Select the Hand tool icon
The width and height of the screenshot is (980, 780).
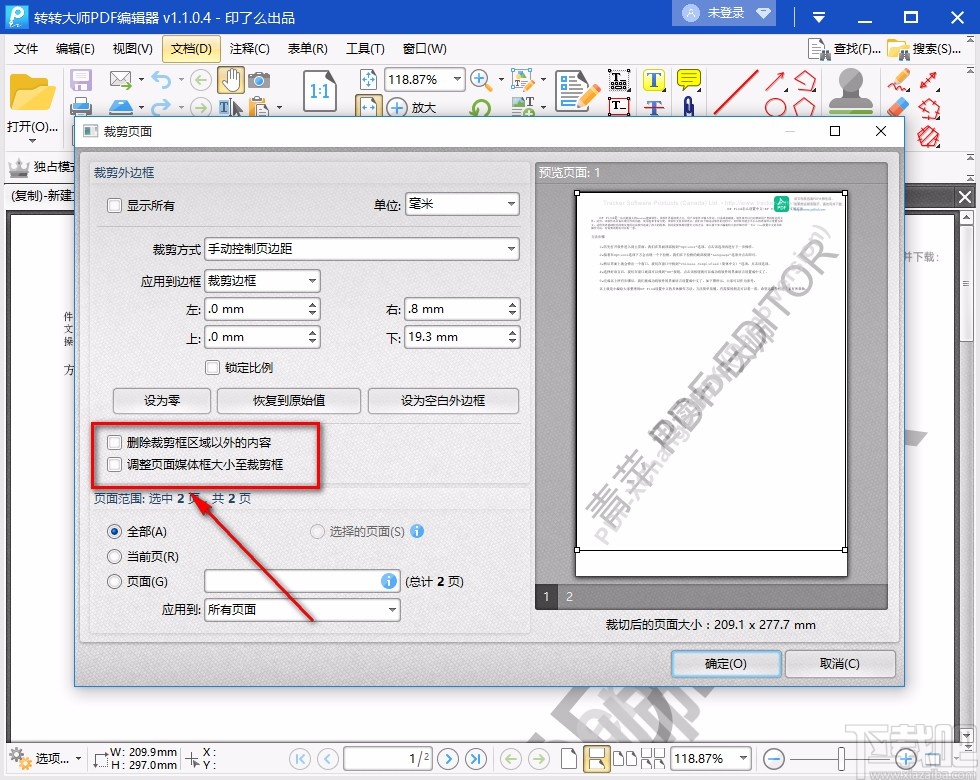click(231, 80)
